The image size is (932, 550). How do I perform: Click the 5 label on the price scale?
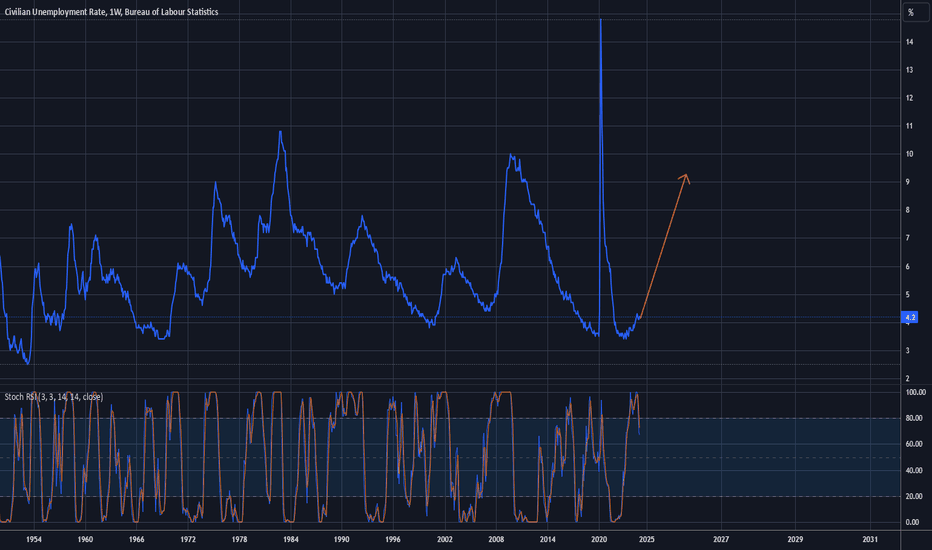click(x=908, y=294)
